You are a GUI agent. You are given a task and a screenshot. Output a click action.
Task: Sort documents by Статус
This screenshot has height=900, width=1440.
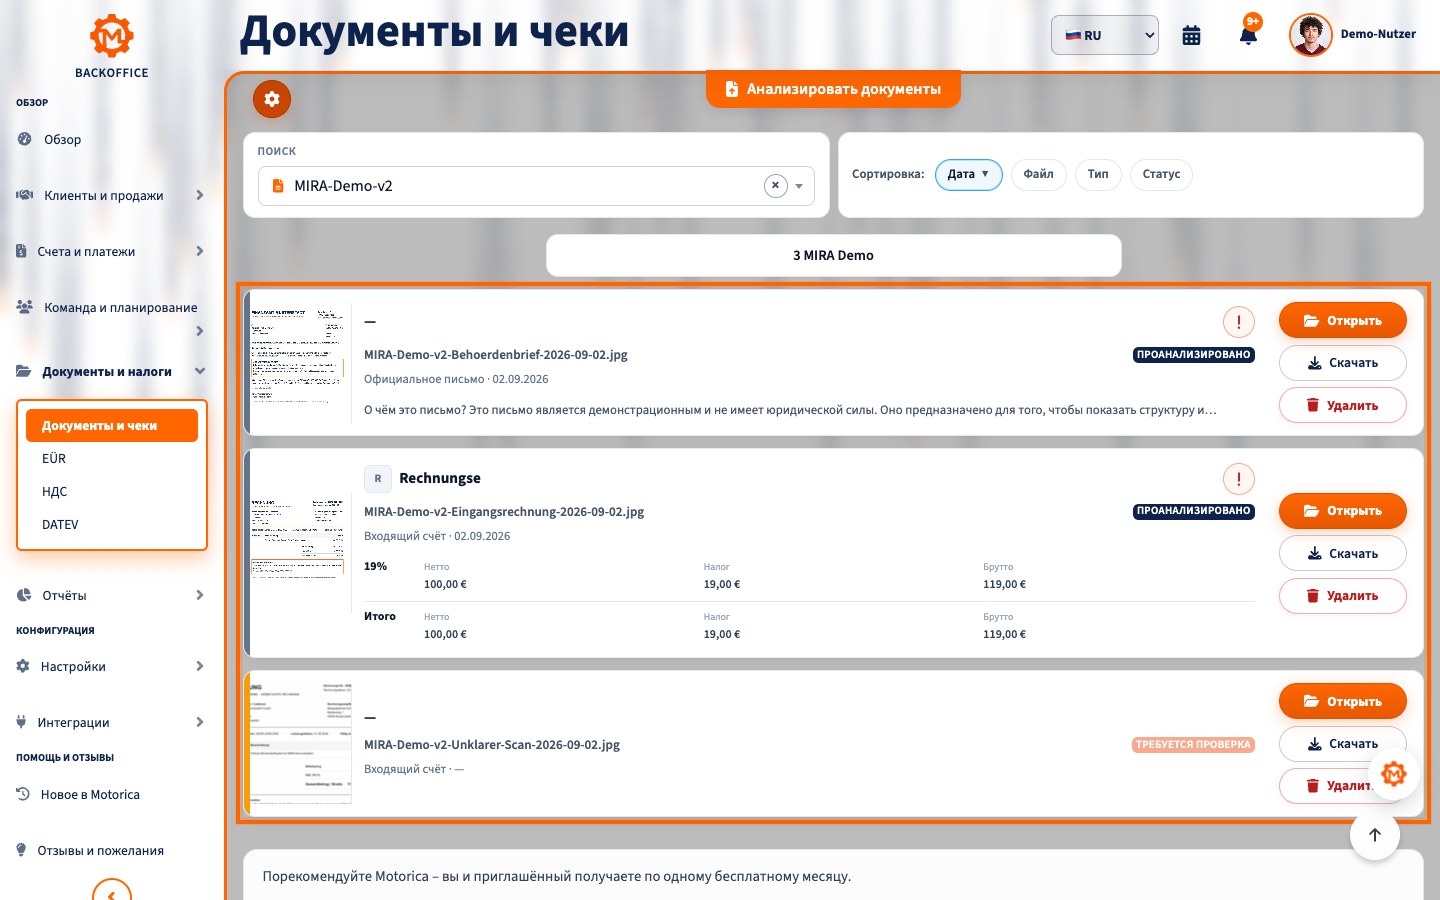[x=1161, y=174]
